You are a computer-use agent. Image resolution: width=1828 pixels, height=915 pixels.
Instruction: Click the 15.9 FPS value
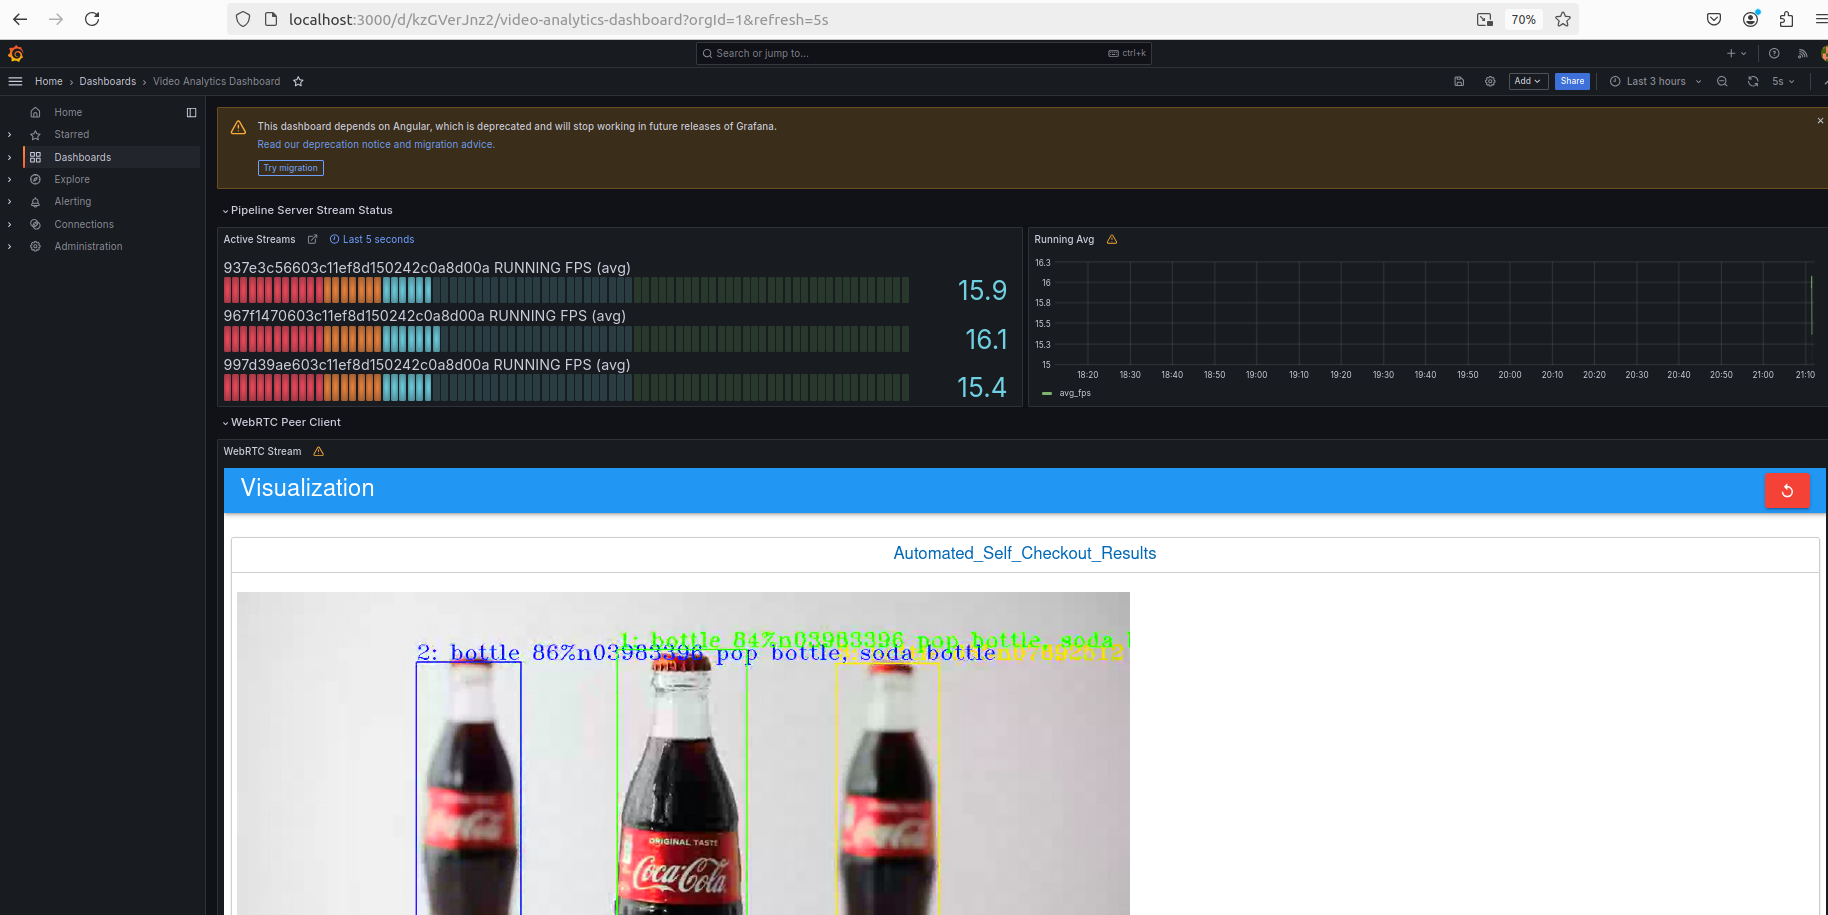pyautogui.click(x=982, y=290)
